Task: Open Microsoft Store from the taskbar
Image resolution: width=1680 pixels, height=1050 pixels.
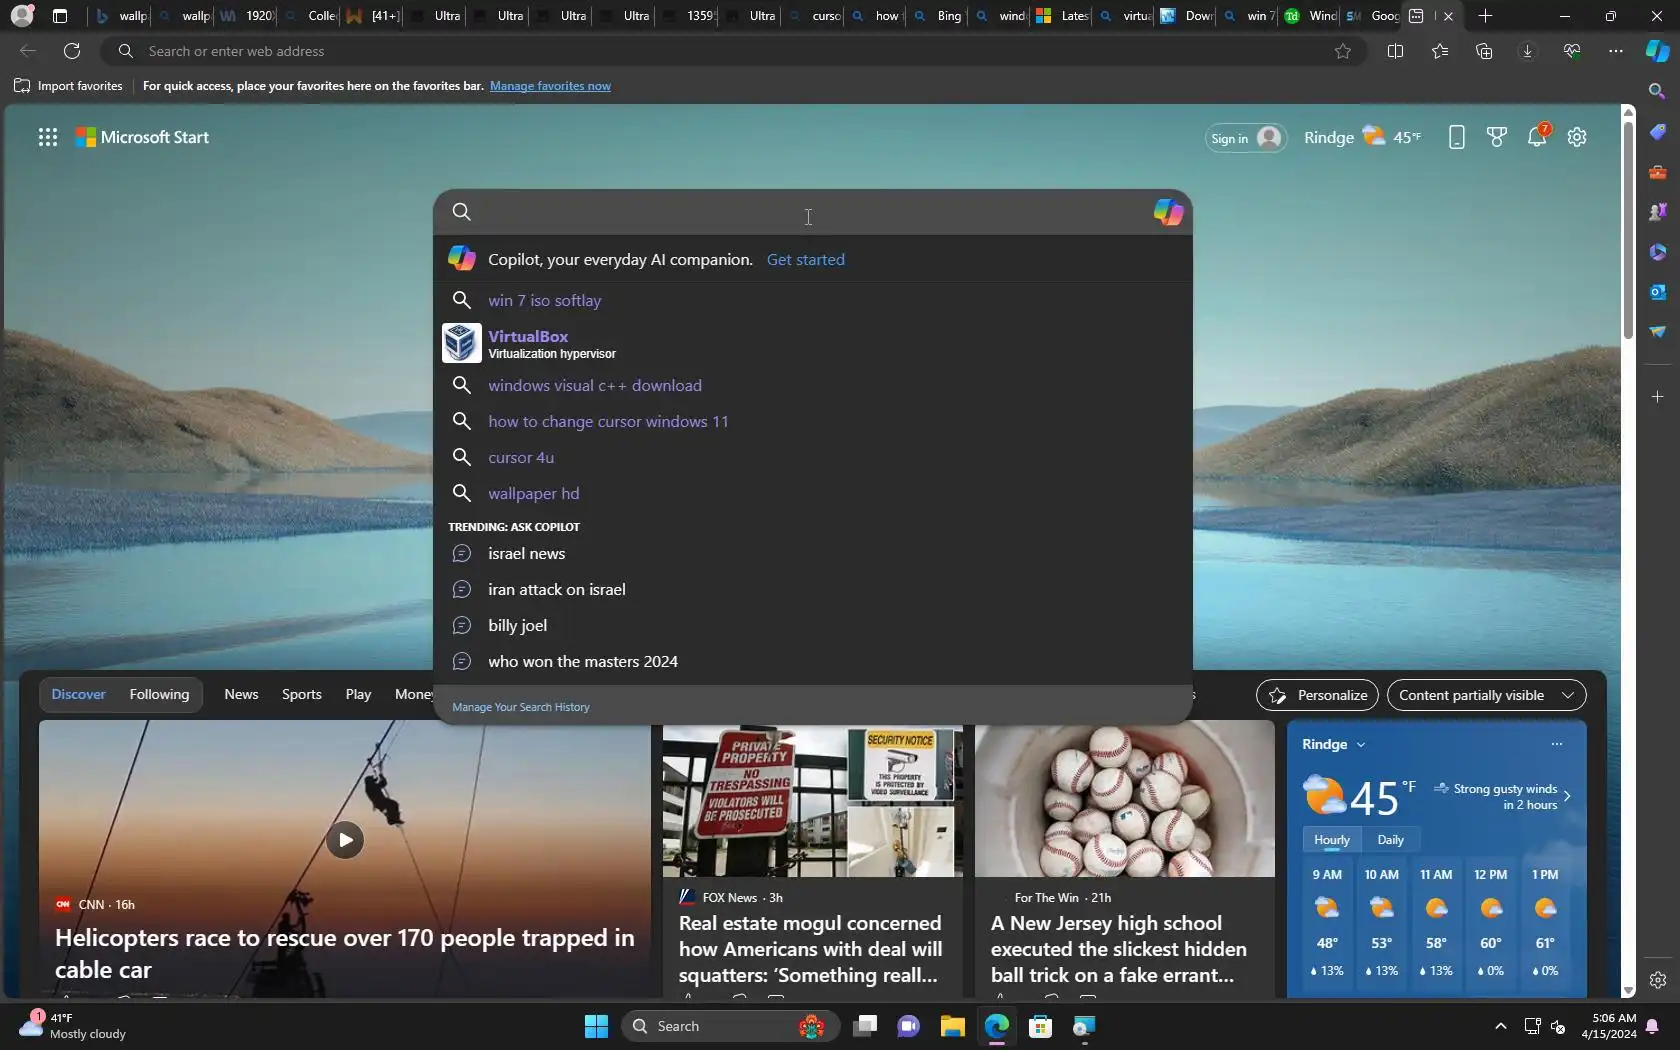Action: (1040, 1026)
